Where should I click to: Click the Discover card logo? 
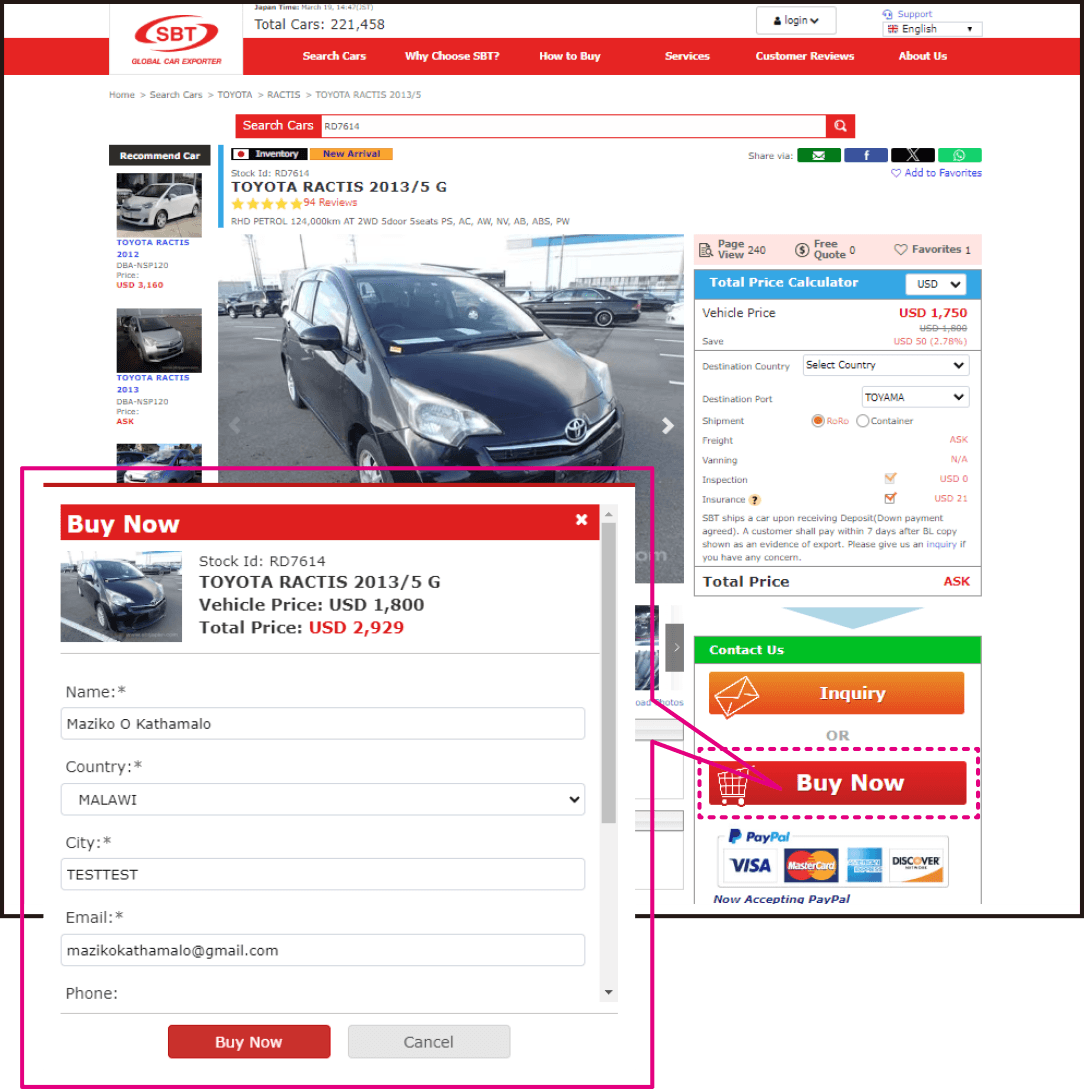point(916,865)
